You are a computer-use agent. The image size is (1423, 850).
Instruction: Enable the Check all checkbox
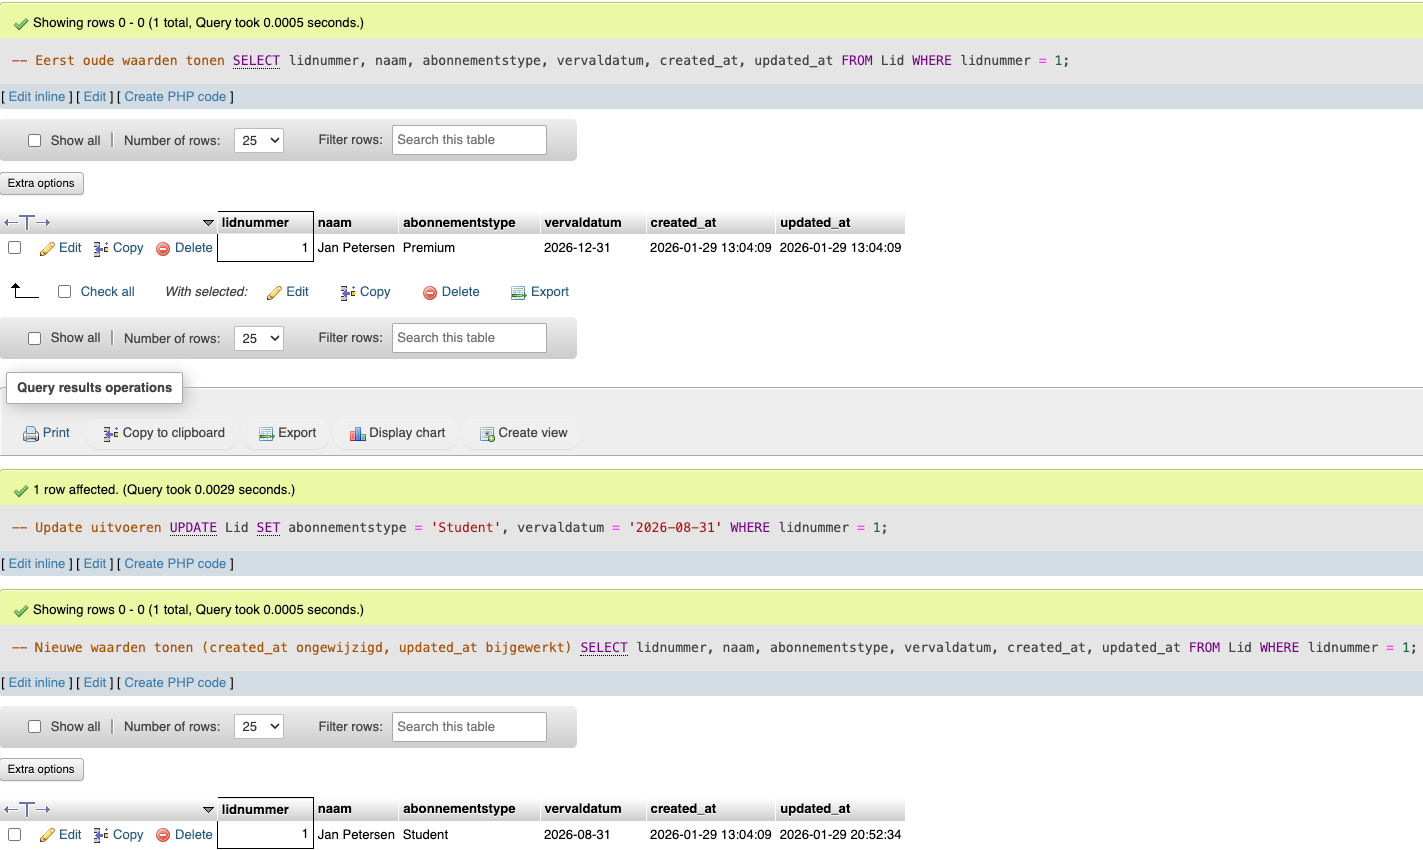pyautogui.click(x=64, y=291)
